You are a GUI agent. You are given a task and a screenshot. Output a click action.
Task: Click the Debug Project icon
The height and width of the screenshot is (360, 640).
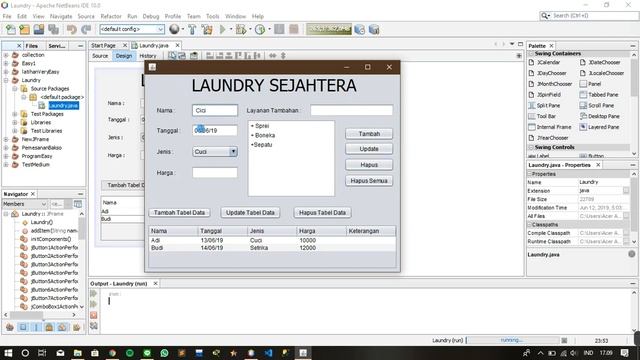coord(240,29)
